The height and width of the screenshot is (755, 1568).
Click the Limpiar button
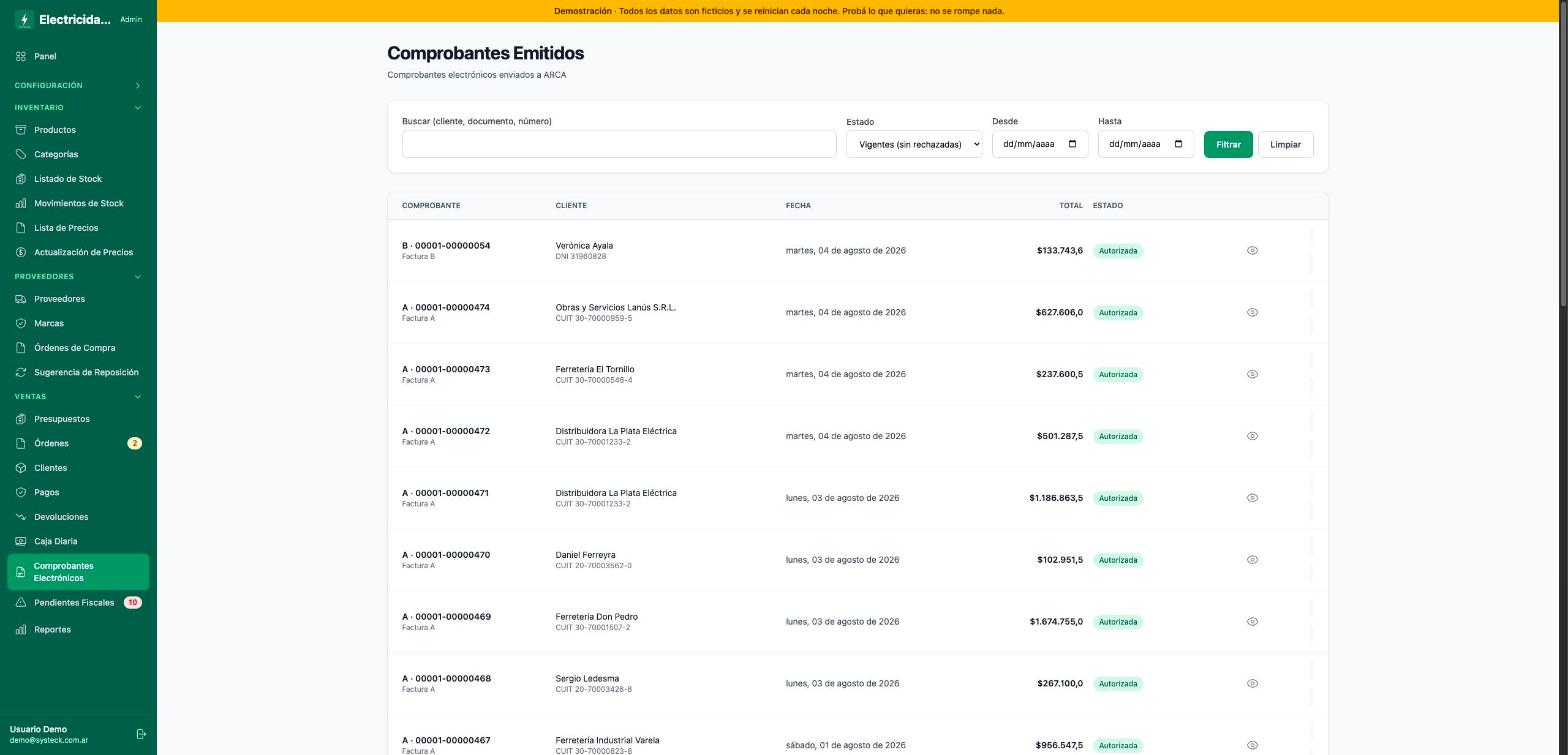click(1285, 144)
